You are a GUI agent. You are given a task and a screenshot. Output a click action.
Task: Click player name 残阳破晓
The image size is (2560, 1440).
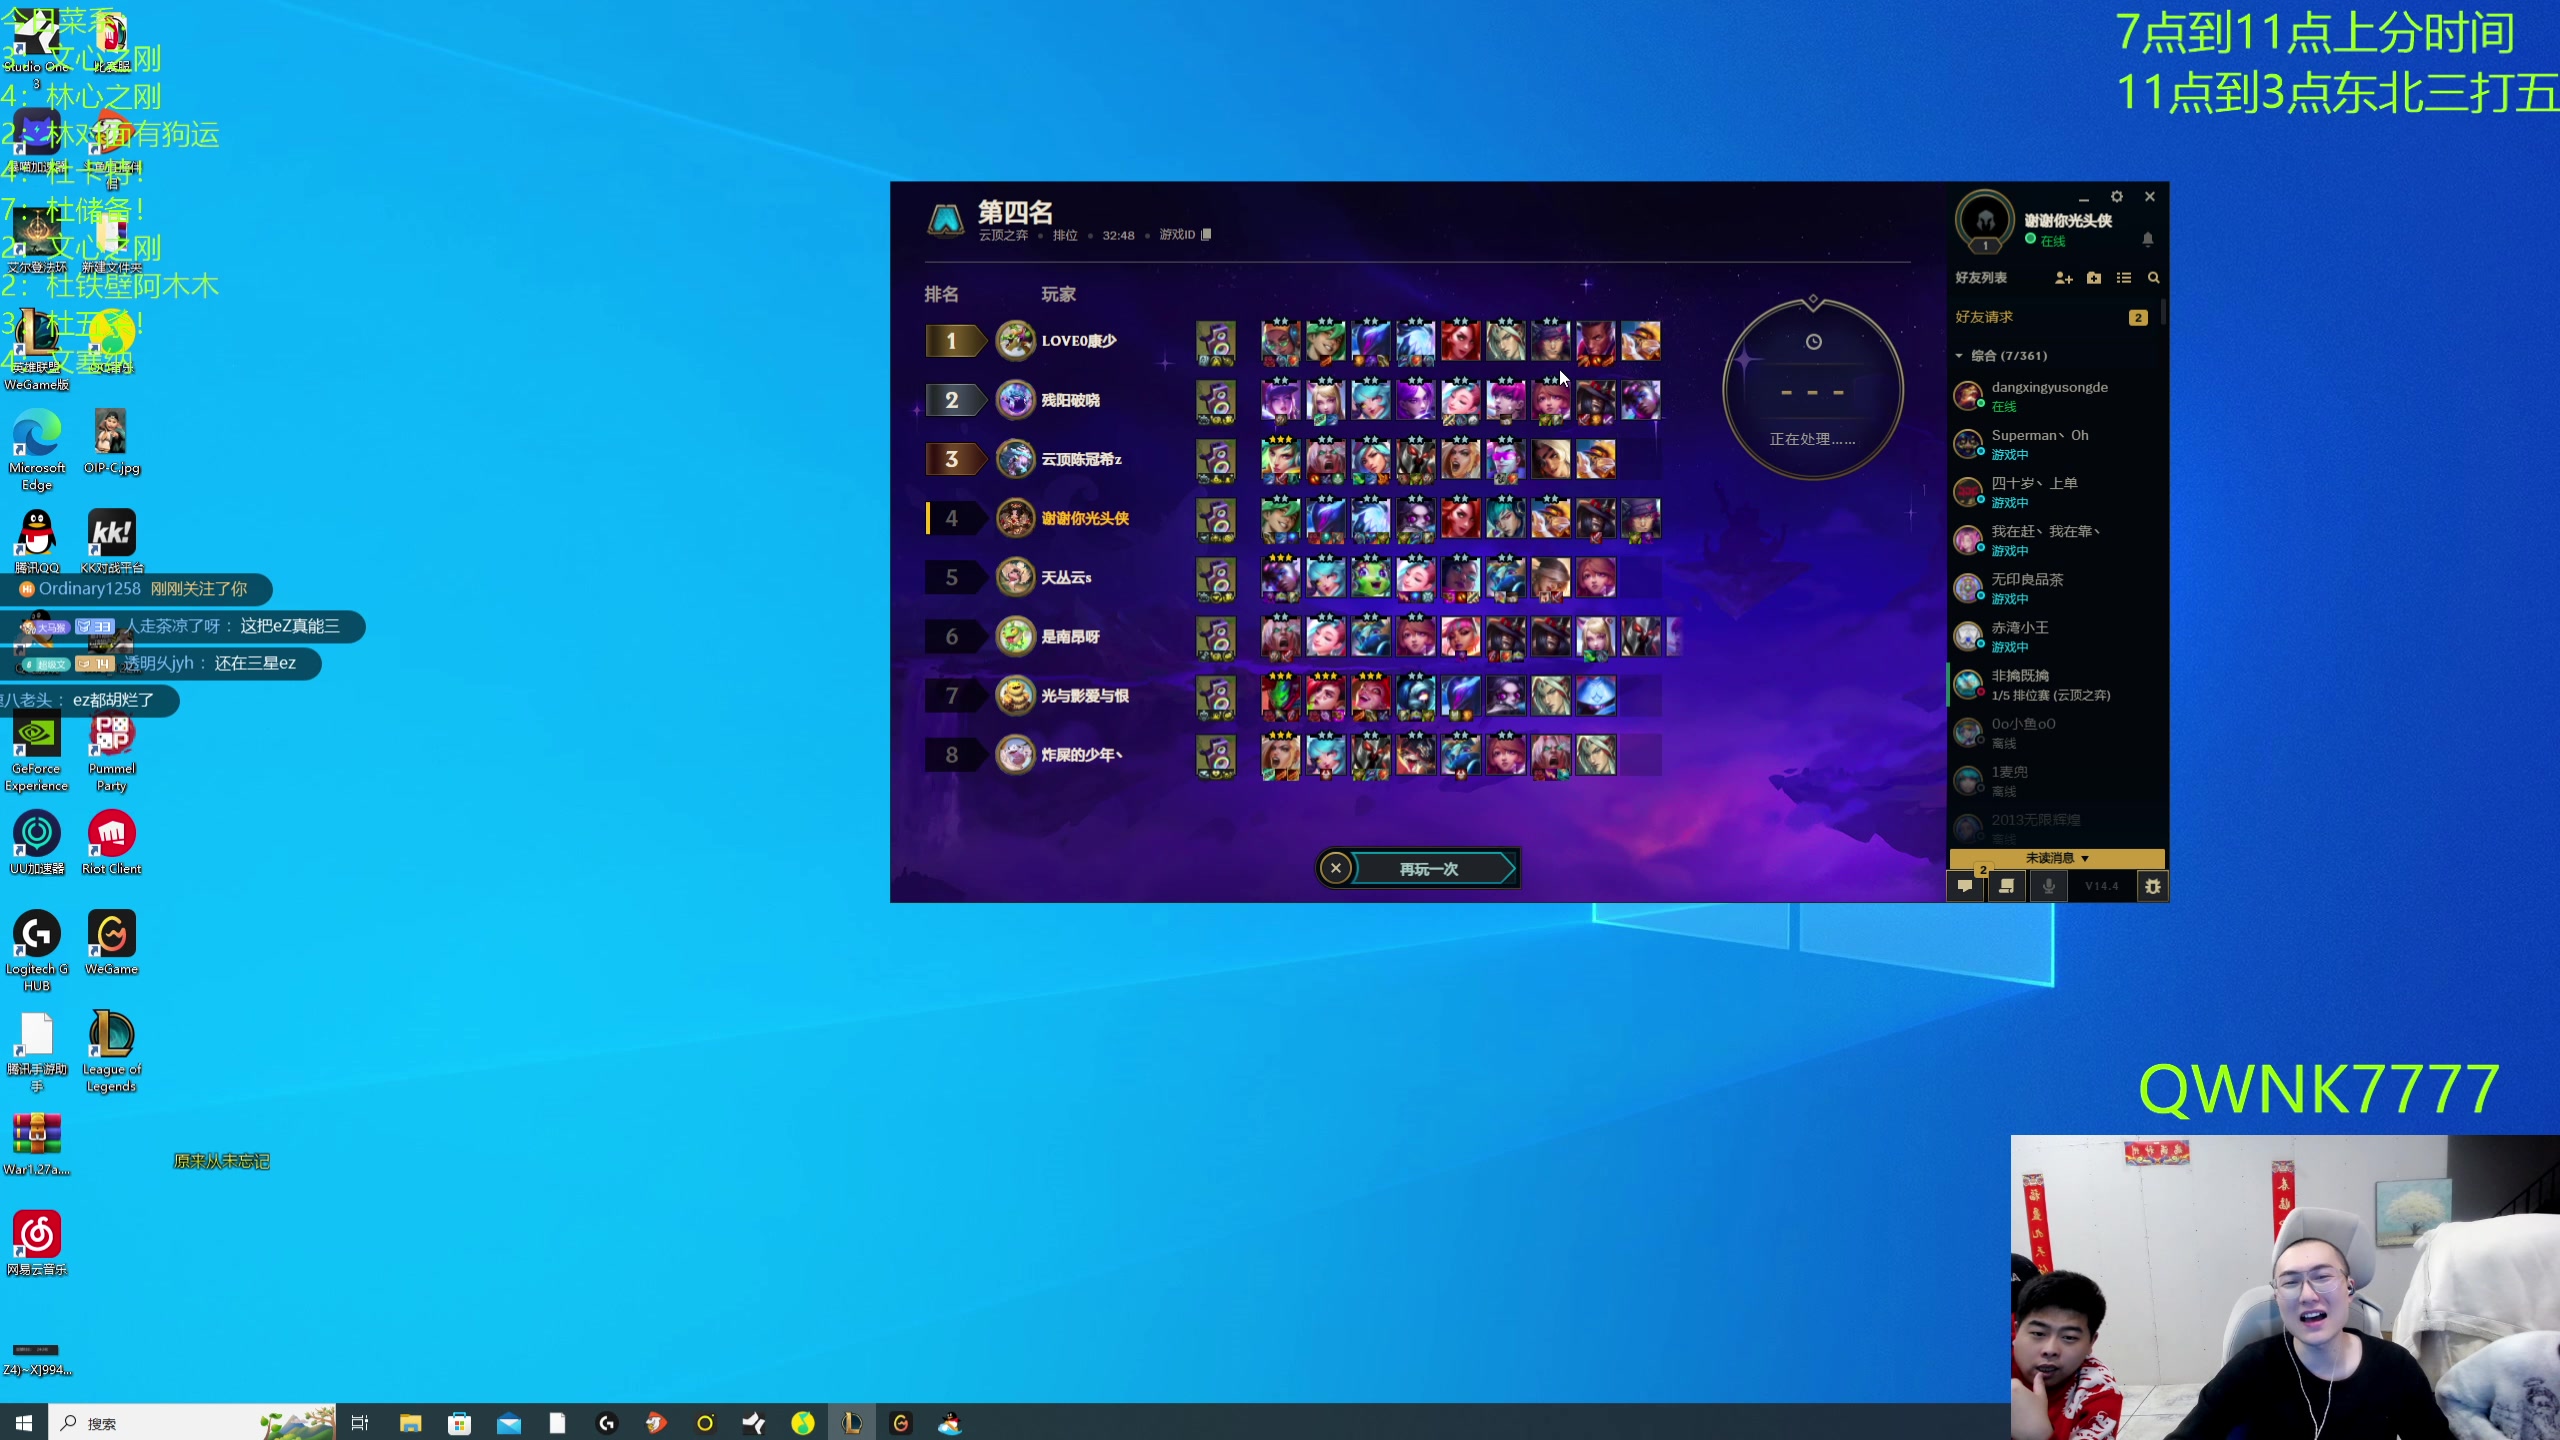click(1070, 400)
